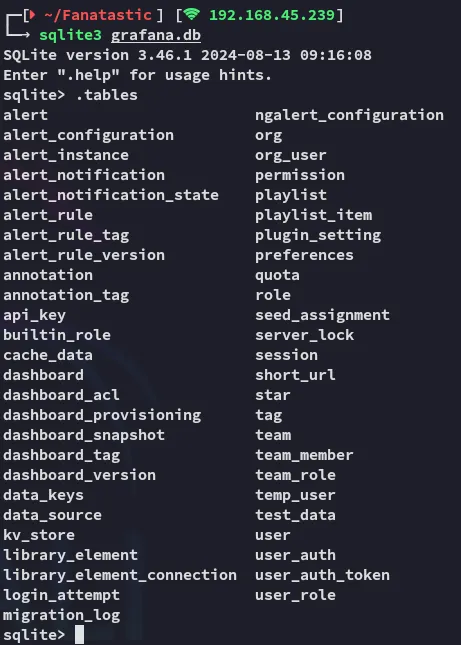Click the prompt arrow before sqlite3 command
461x645 pixels.
click(x=17, y=30)
